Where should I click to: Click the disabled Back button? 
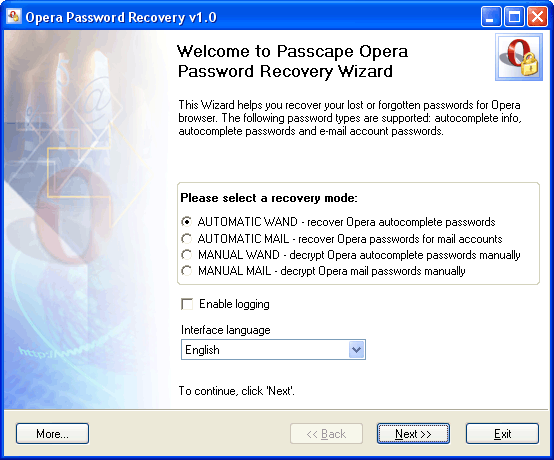point(326,434)
